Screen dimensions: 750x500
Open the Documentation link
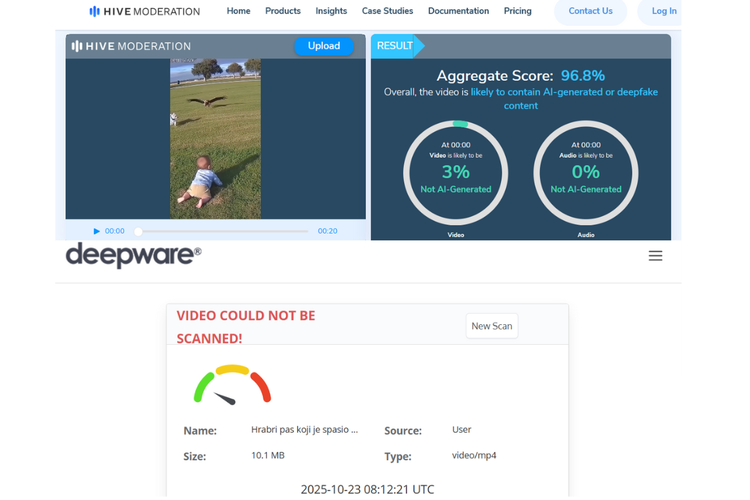[x=458, y=11]
